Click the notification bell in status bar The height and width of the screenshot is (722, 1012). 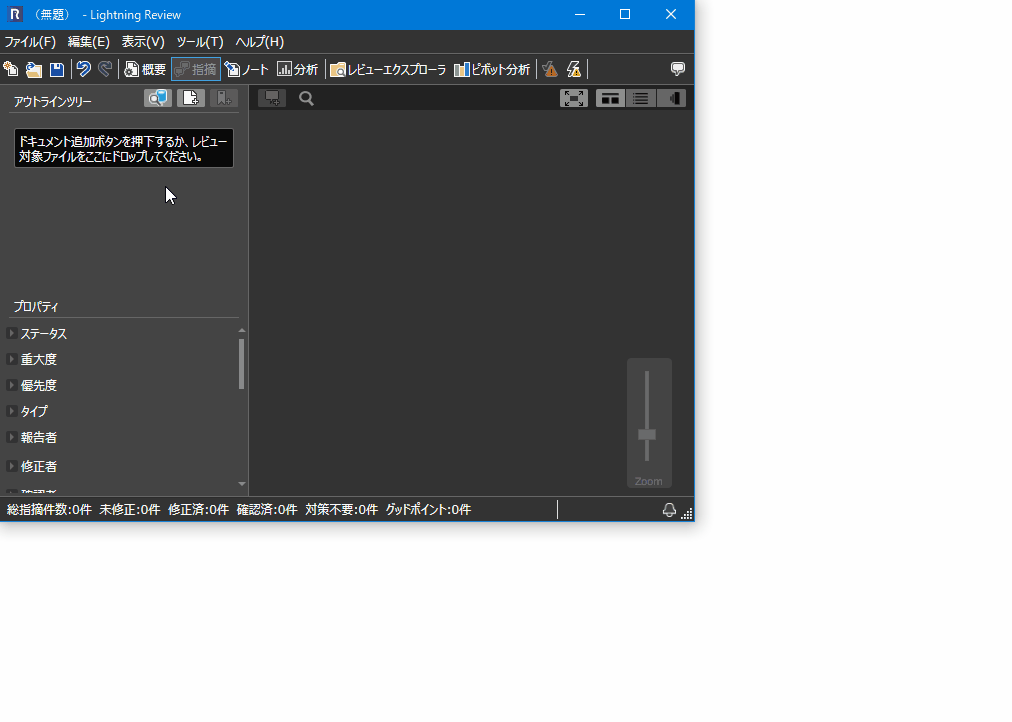click(669, 510)
